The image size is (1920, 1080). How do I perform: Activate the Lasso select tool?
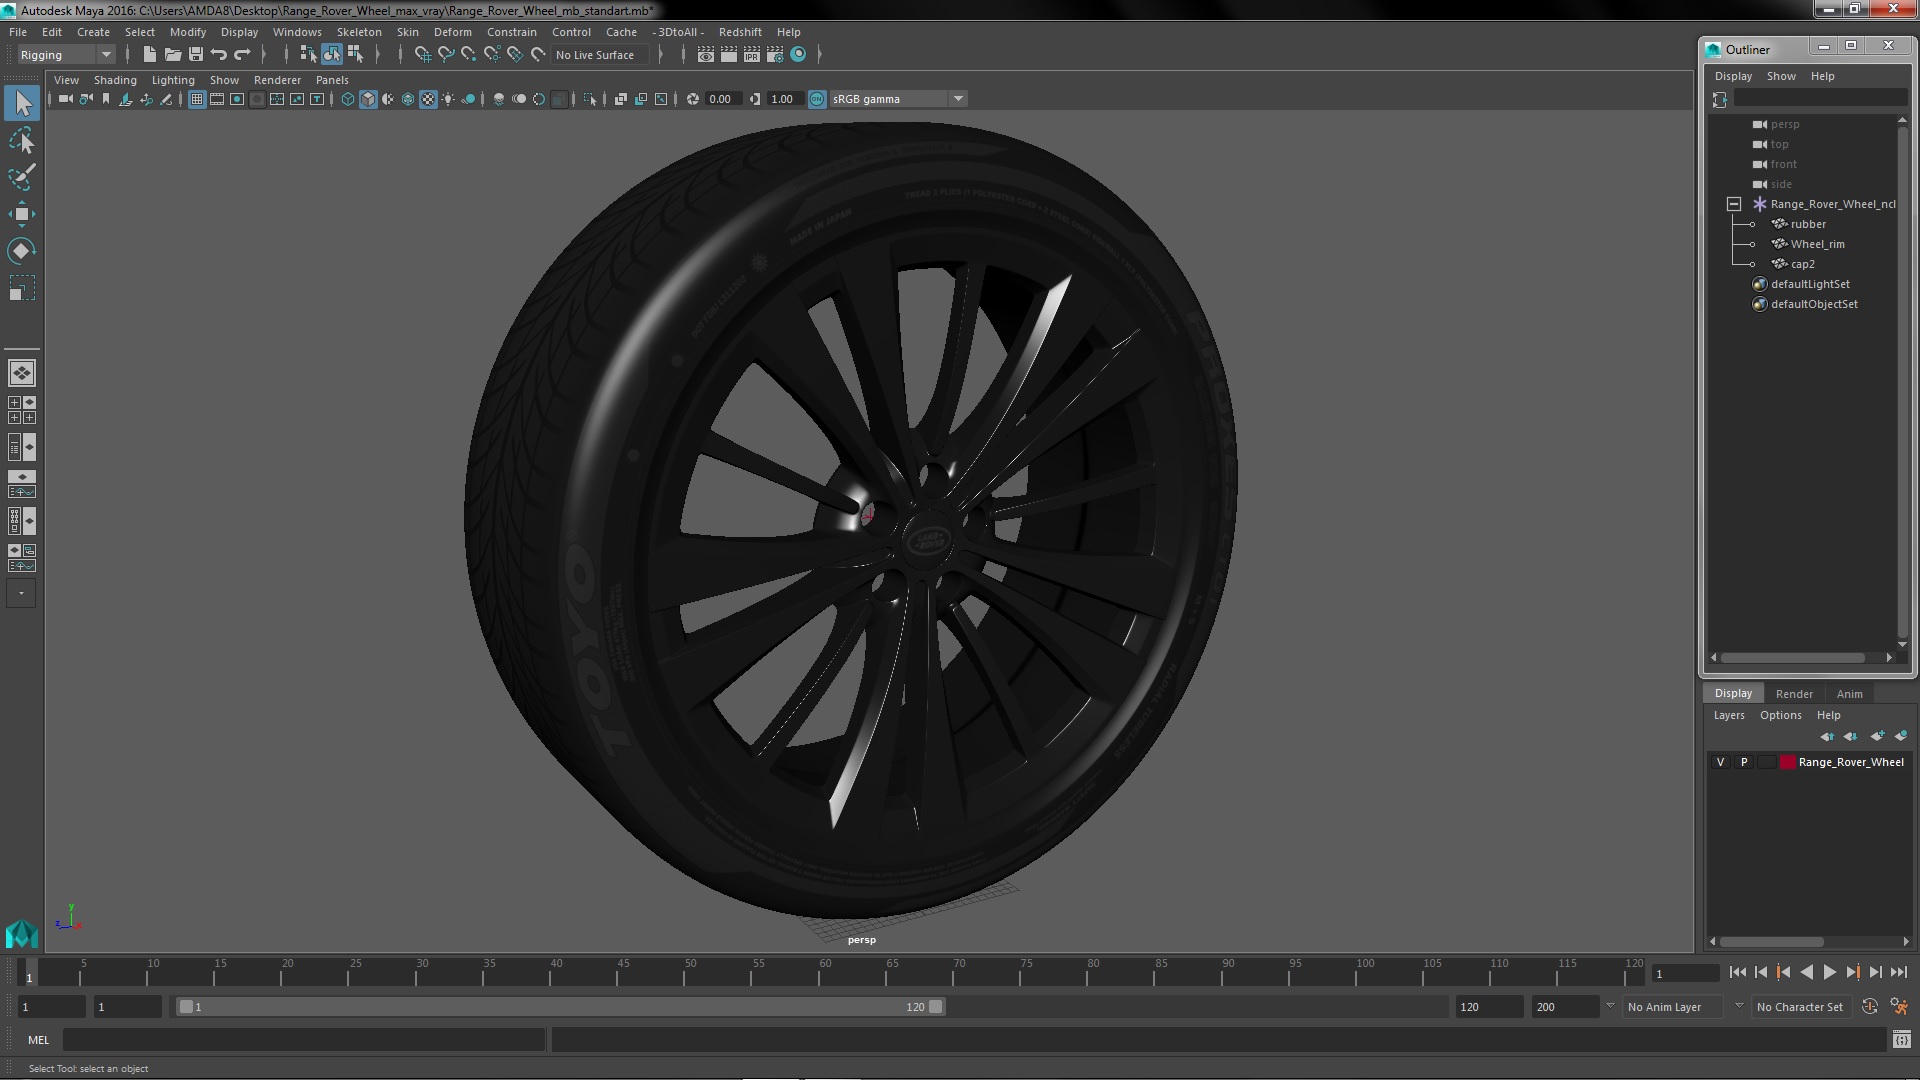click(x=22, y=141)
